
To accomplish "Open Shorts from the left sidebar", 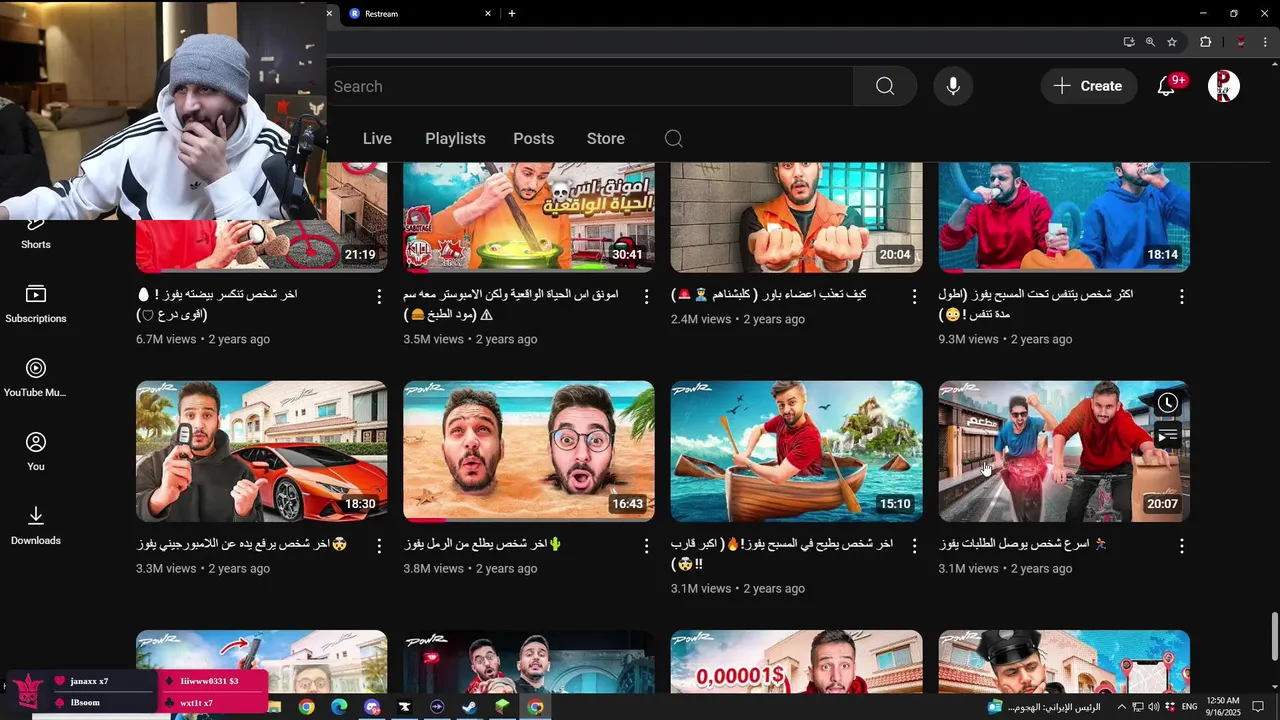I will pos(36,232).
